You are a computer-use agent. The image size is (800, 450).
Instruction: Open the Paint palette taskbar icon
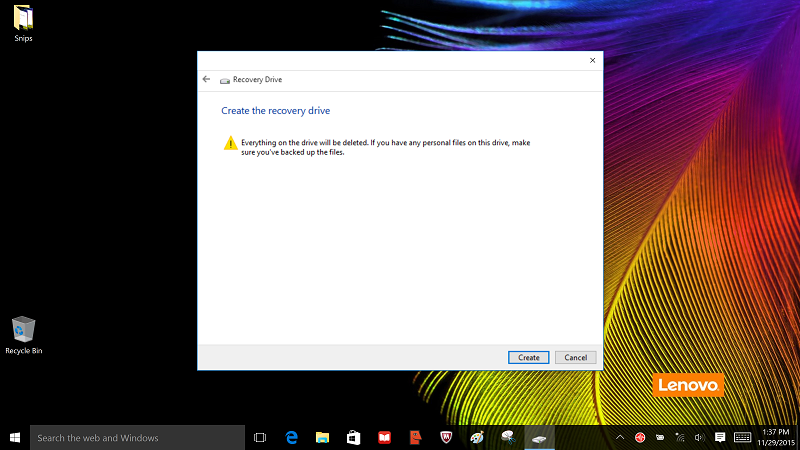point(477,438)
